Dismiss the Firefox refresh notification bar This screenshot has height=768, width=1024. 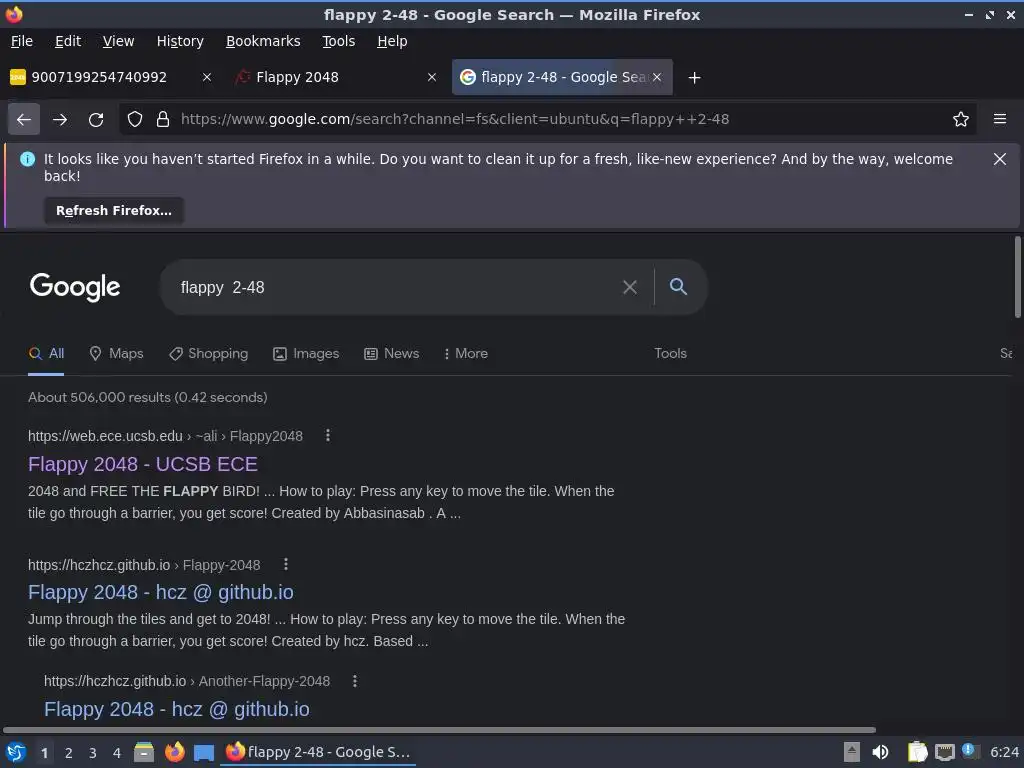pyautogui.click(x=999, y=159)
